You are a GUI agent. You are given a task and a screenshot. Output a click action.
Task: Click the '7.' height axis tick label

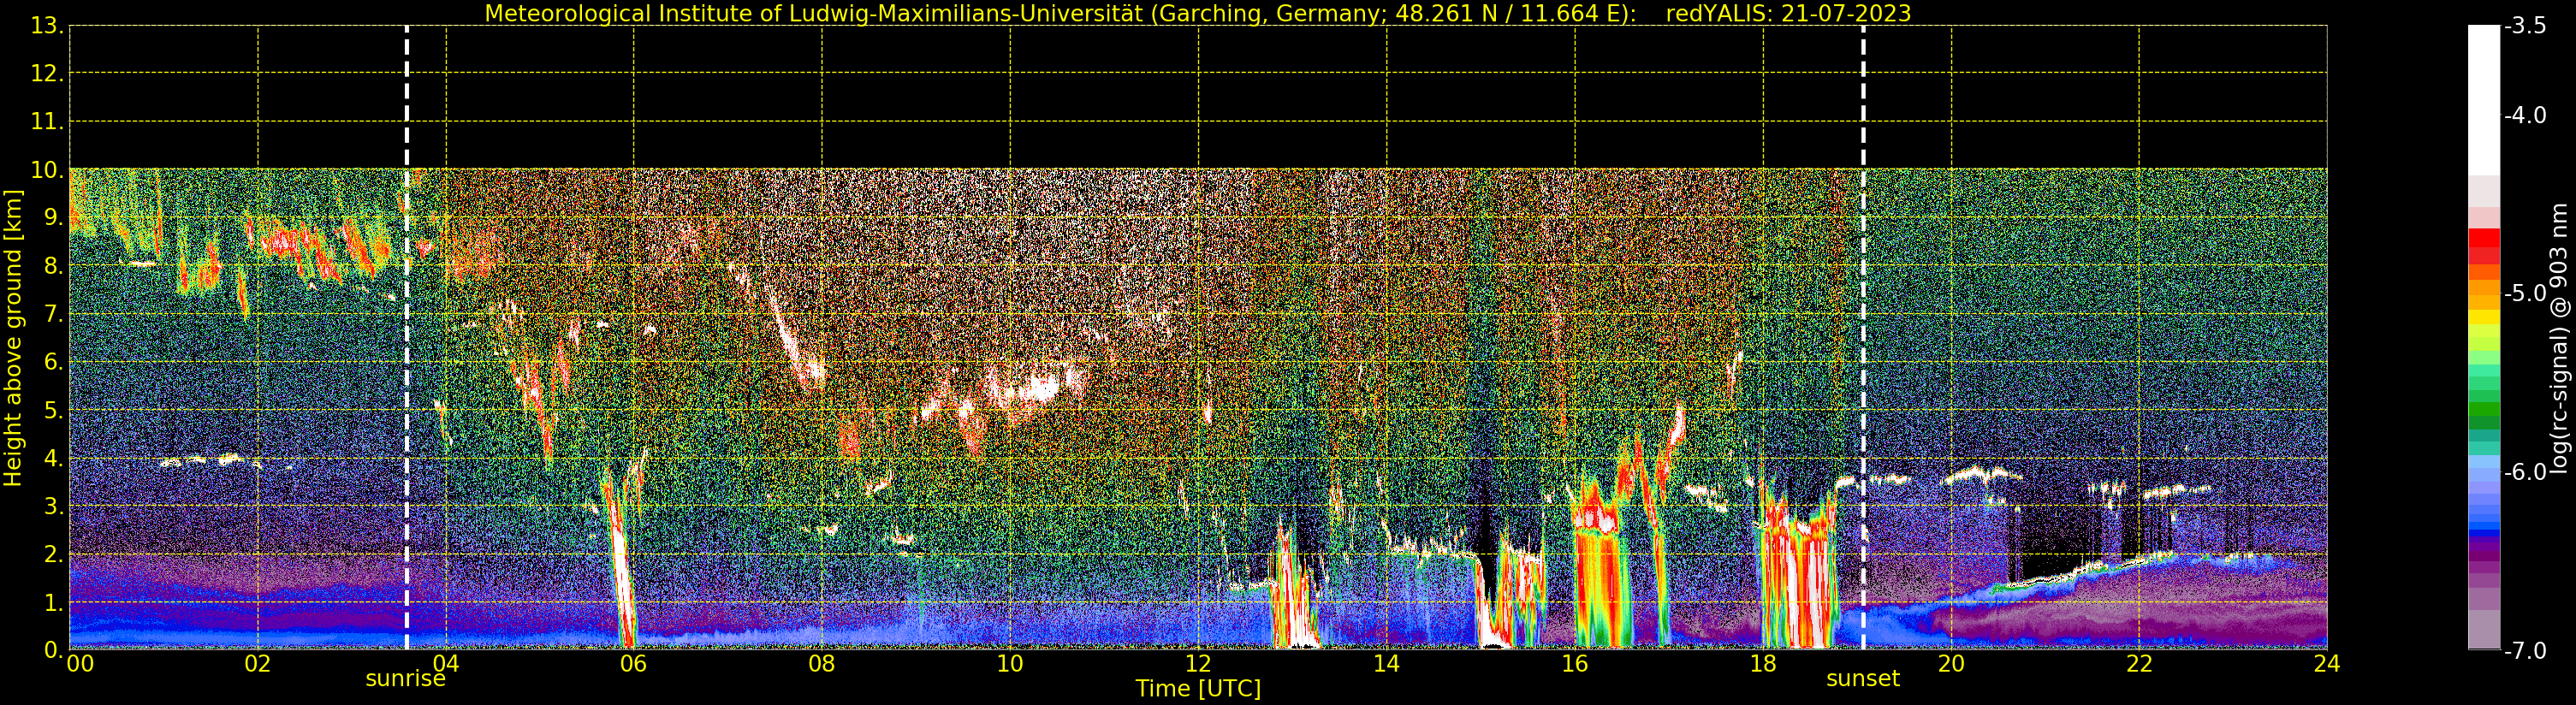pos(54,314)
